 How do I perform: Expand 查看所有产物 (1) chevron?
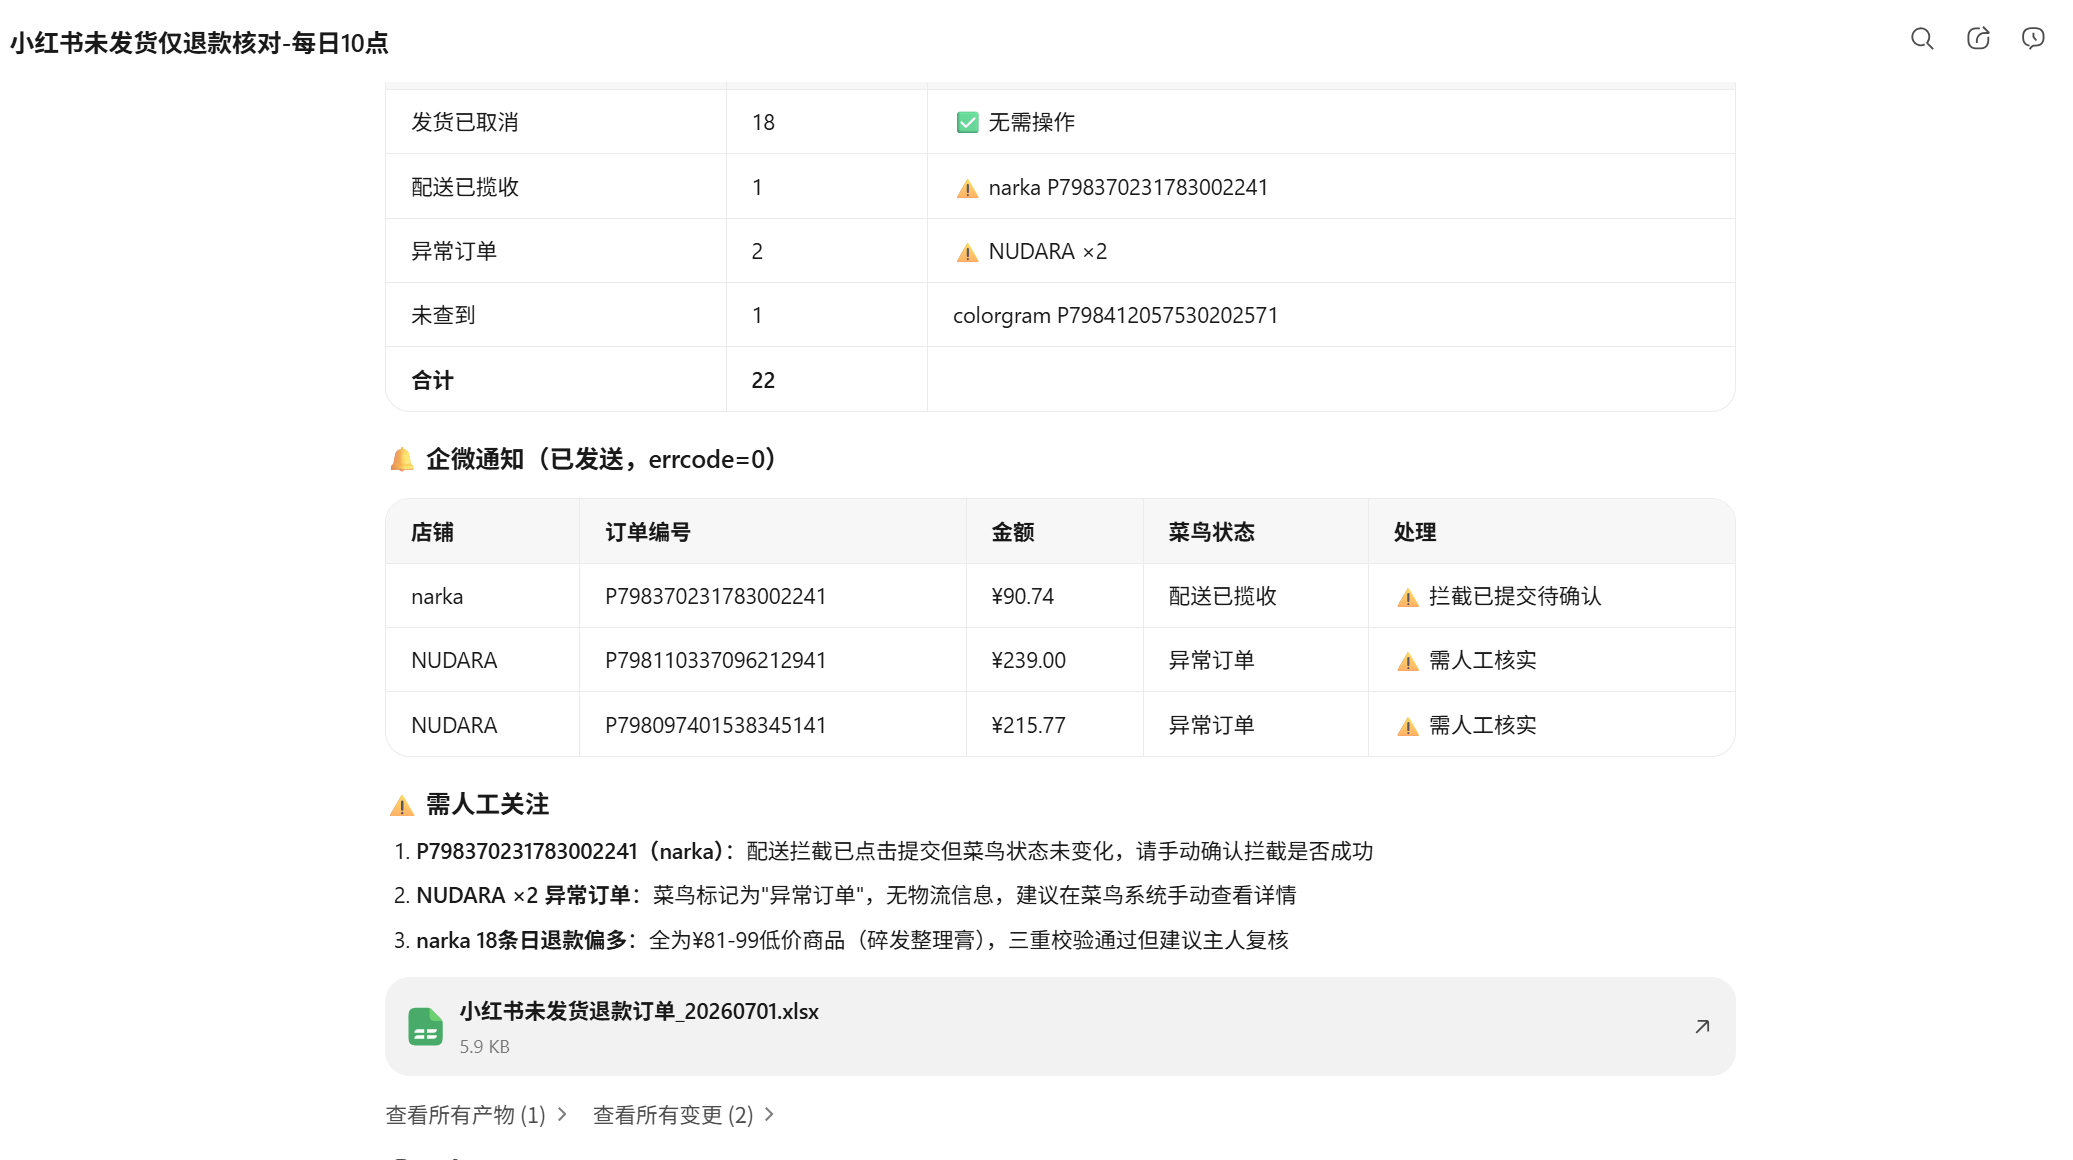click(x=562, y=1114)
